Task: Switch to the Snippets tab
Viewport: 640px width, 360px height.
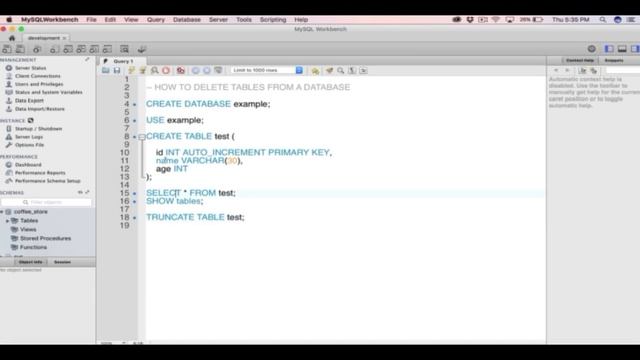Action: [x=613, y=60]
